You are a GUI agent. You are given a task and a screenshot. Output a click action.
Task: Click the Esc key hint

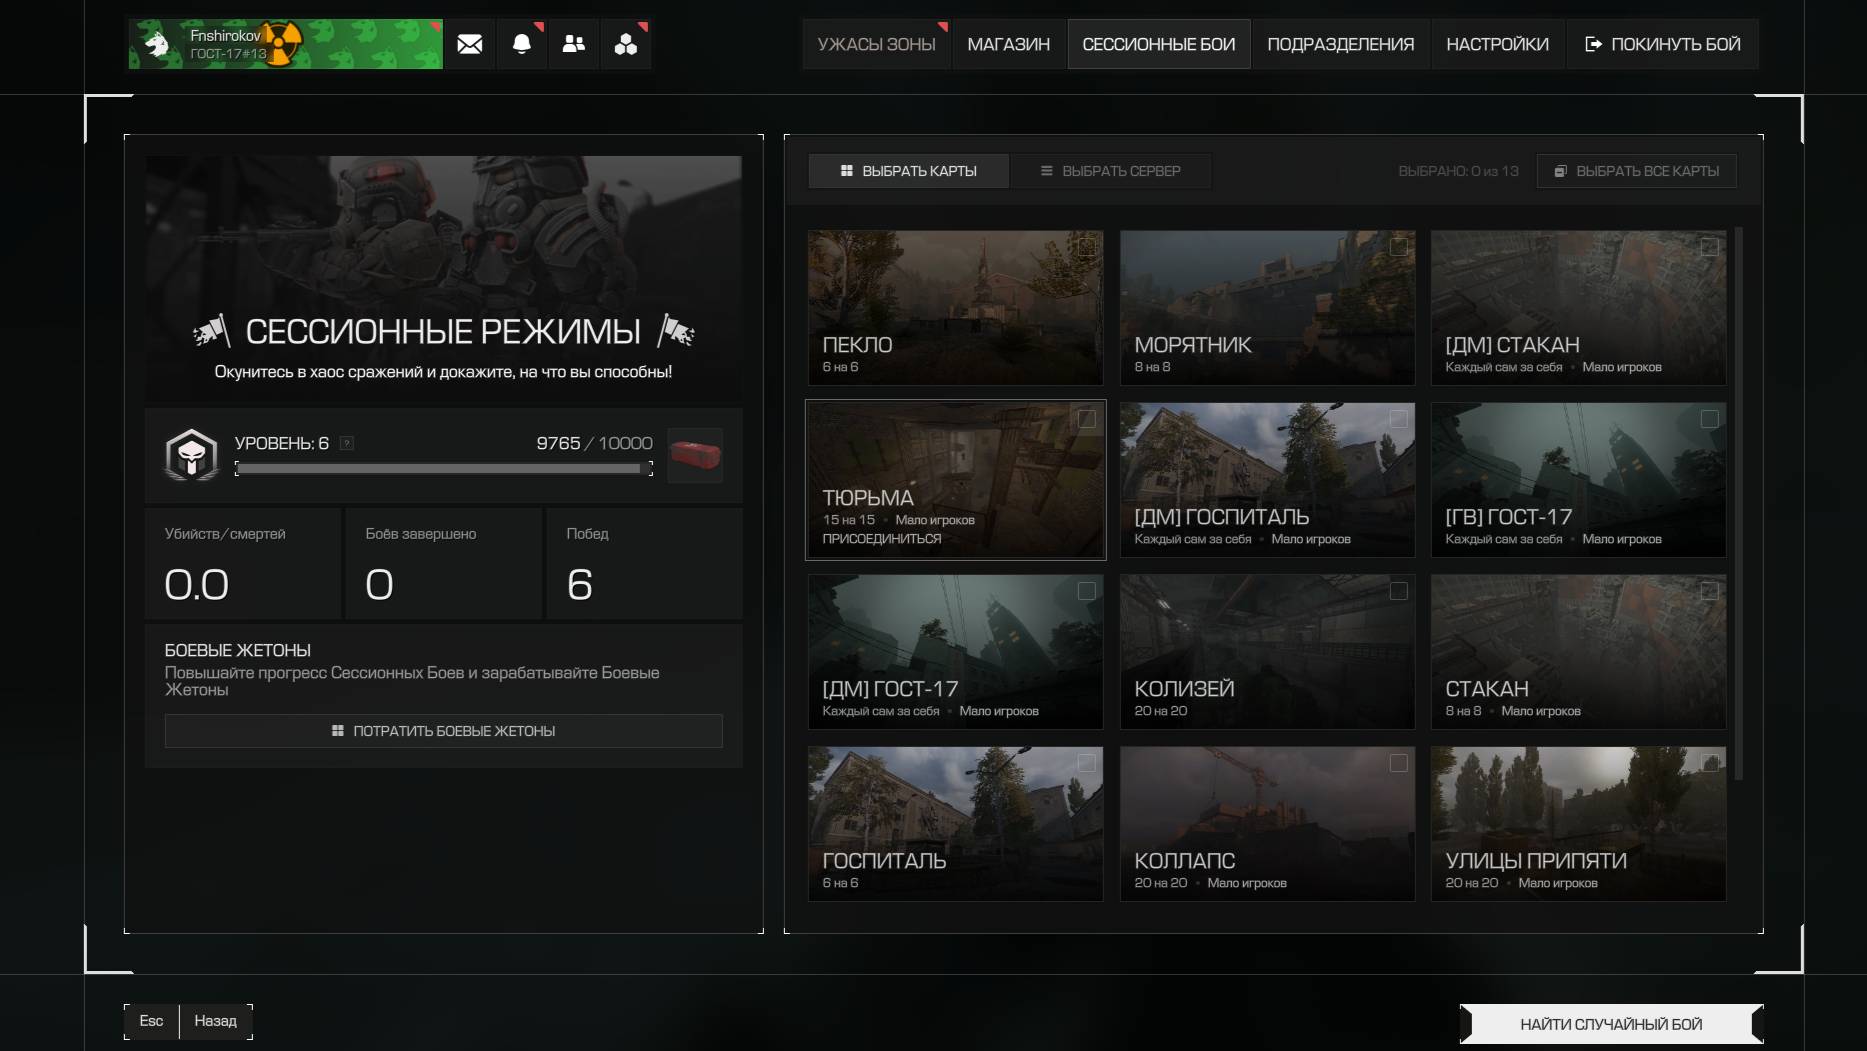pyautogui.click(x=151, y=1021)
